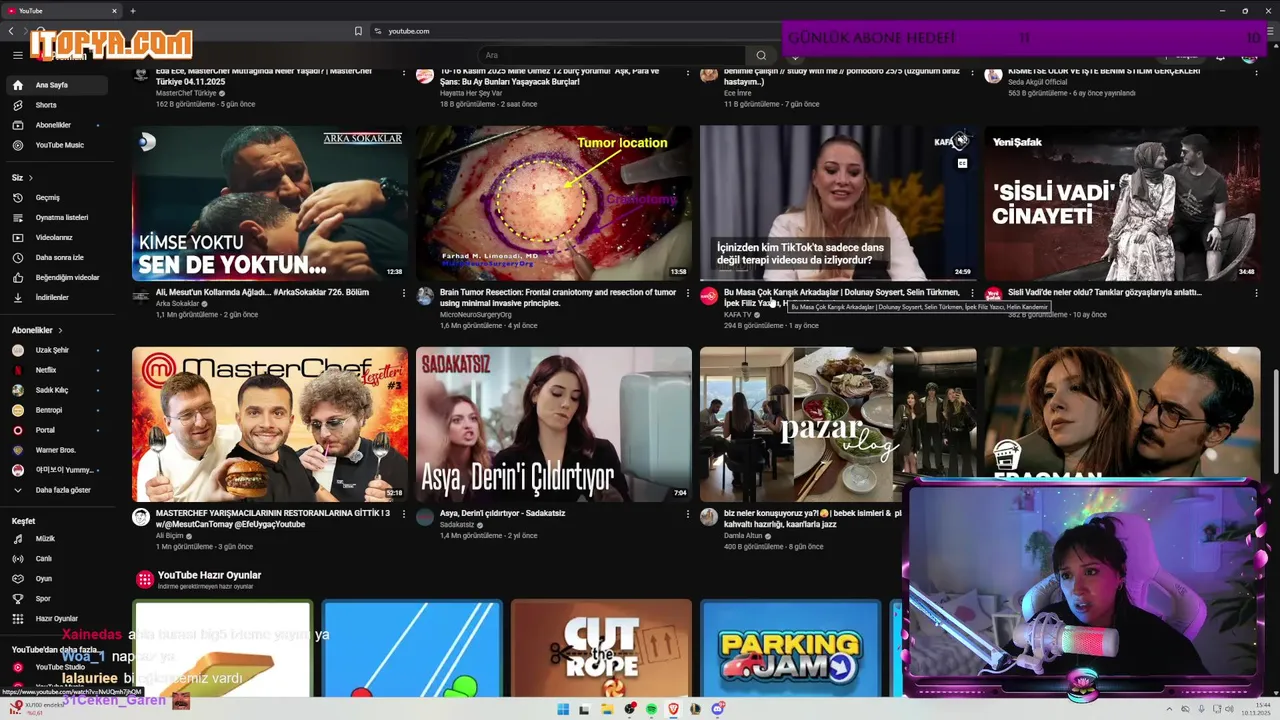This screenshot has width=1280, height=720.
Task: Select the YouTube browser tab
Action: pos(60,11)
